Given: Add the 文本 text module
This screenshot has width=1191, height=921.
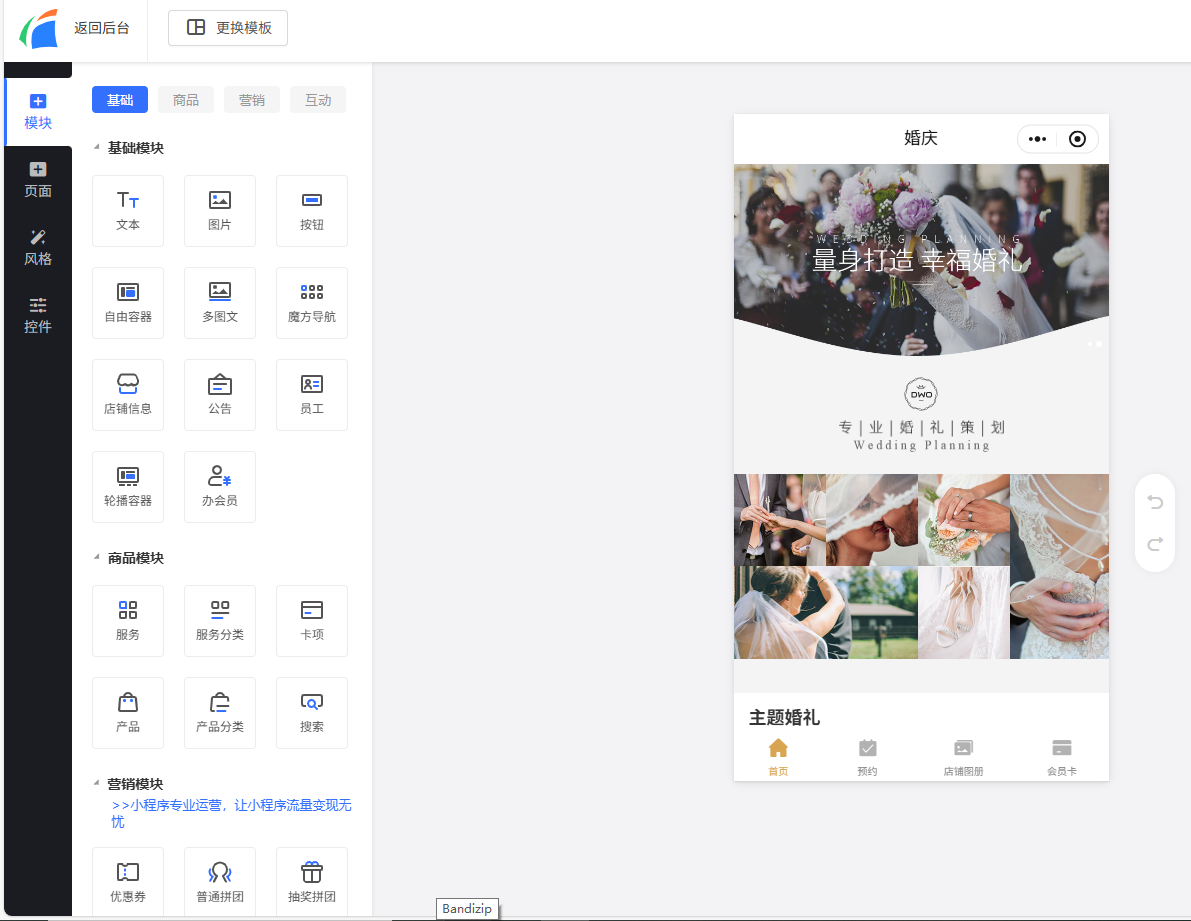Looking at the screenshot, I should click(128, 210).
